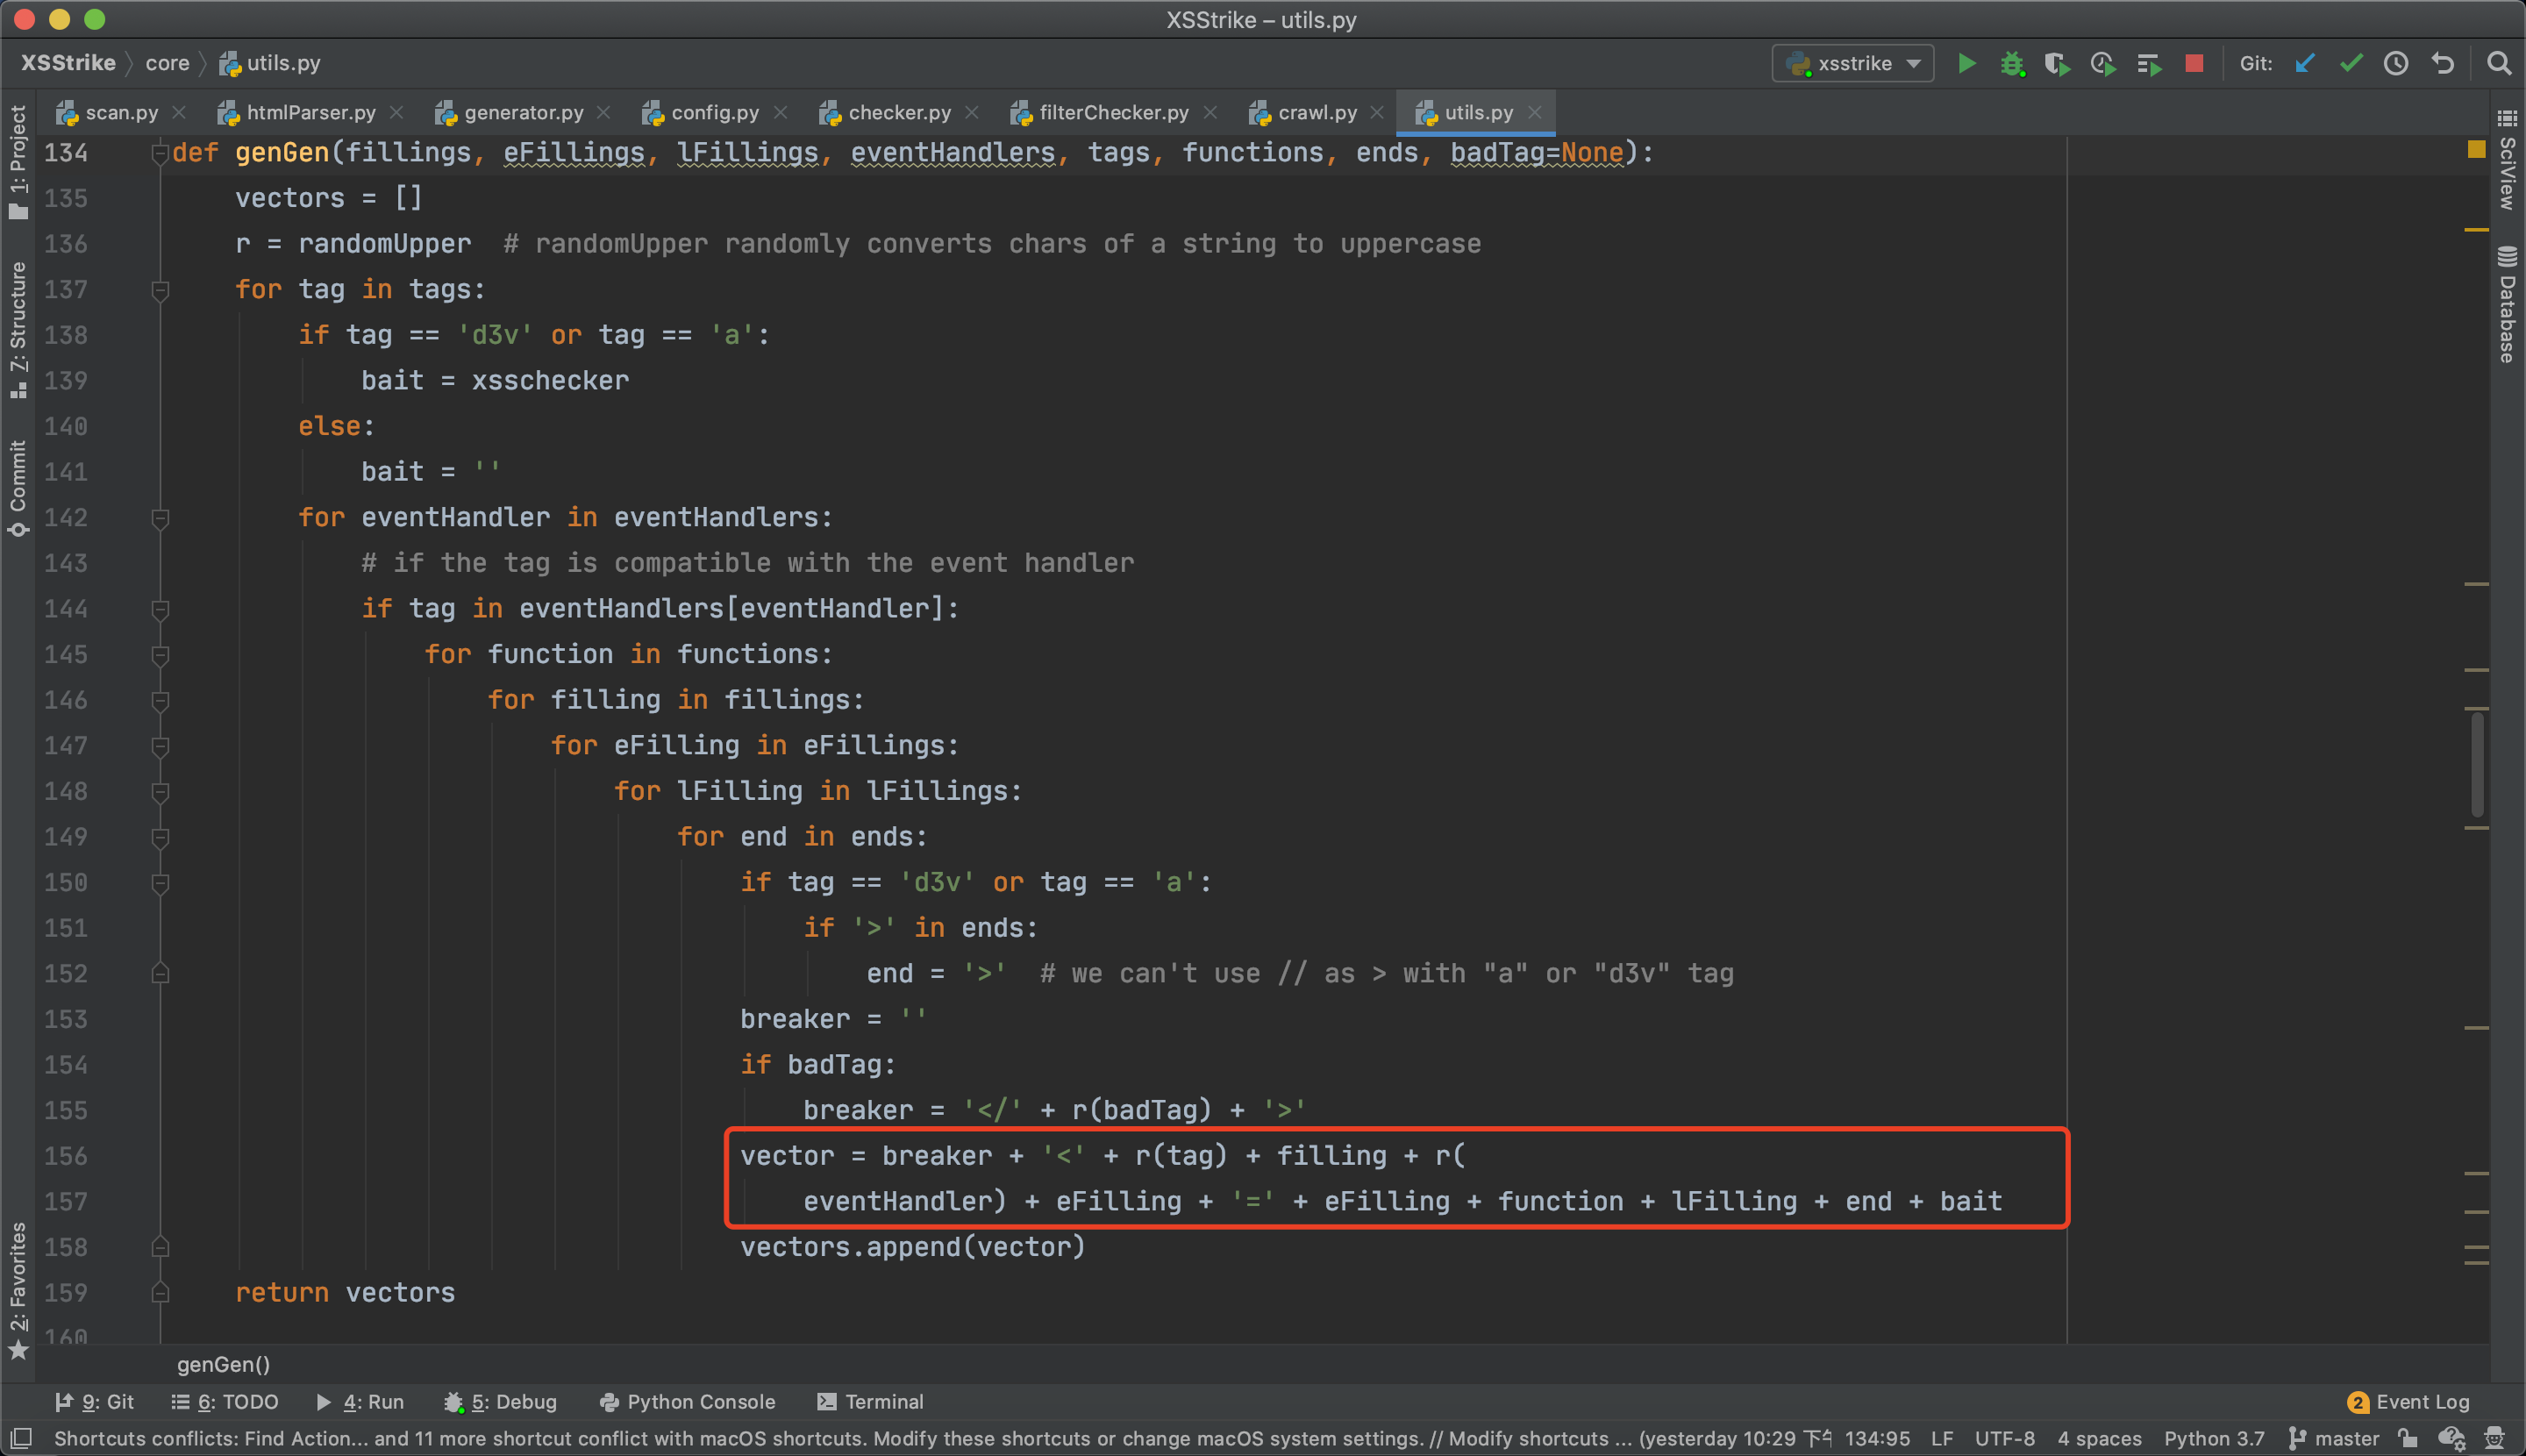
Task: Toggle read-only lock in status bar
Action: point(2408,1439)
